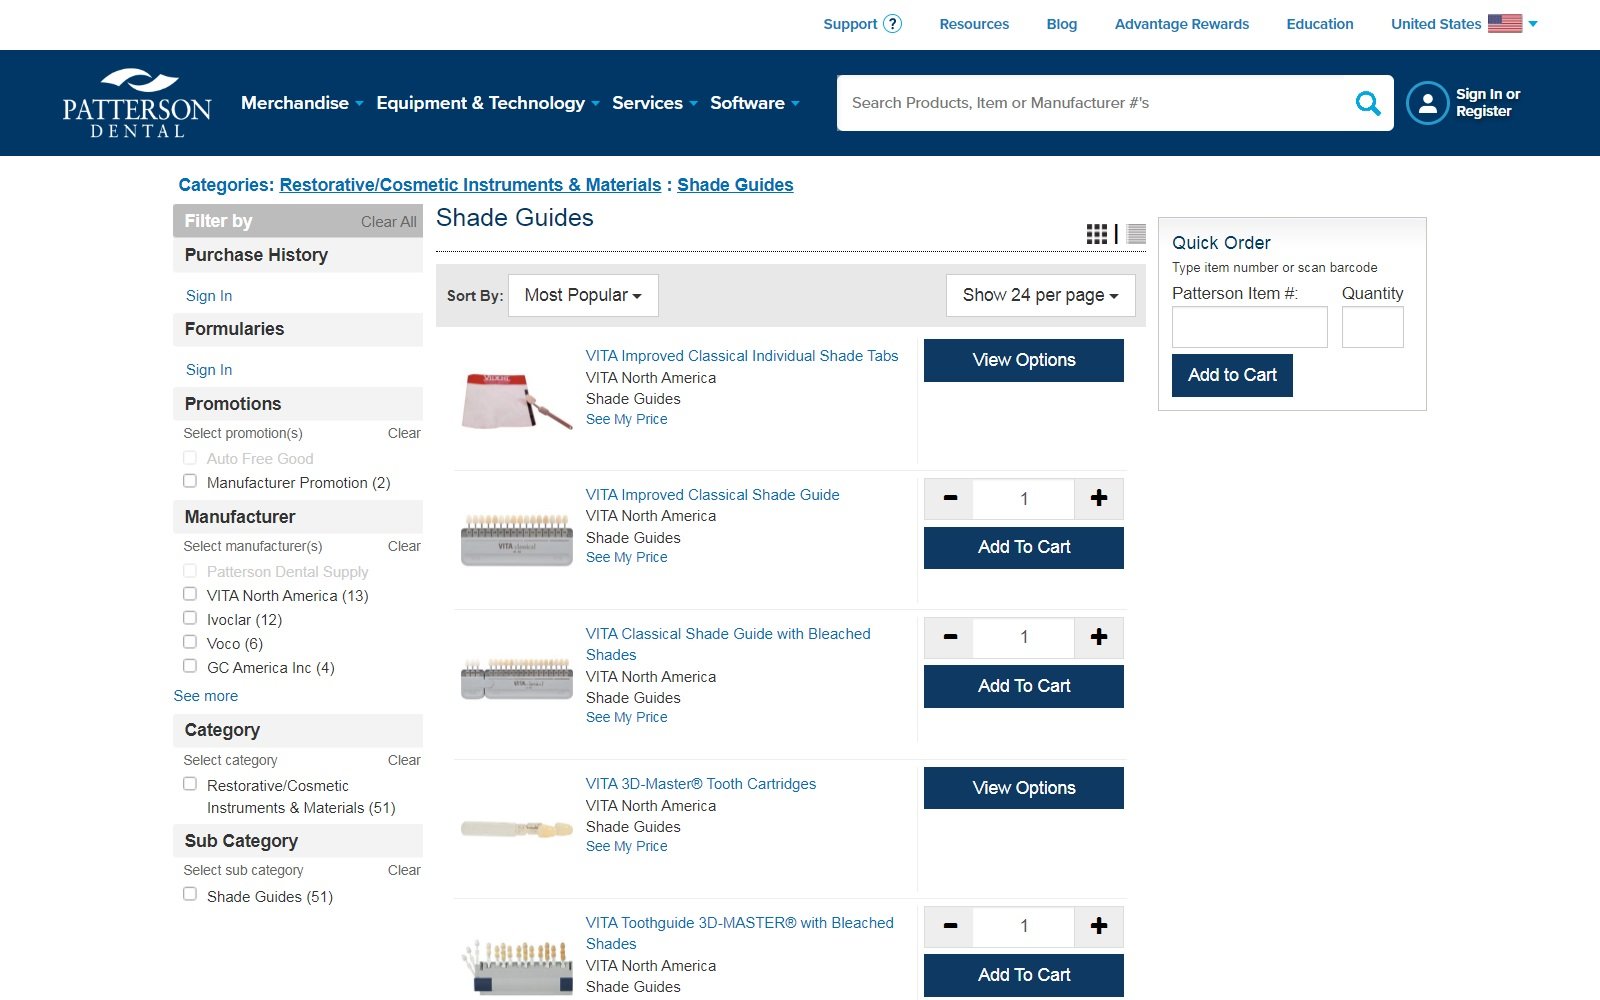Add VITA Improved Classical Shade Guide to cart
The image size is (1600, 1000).
[x=1024, y=547]
